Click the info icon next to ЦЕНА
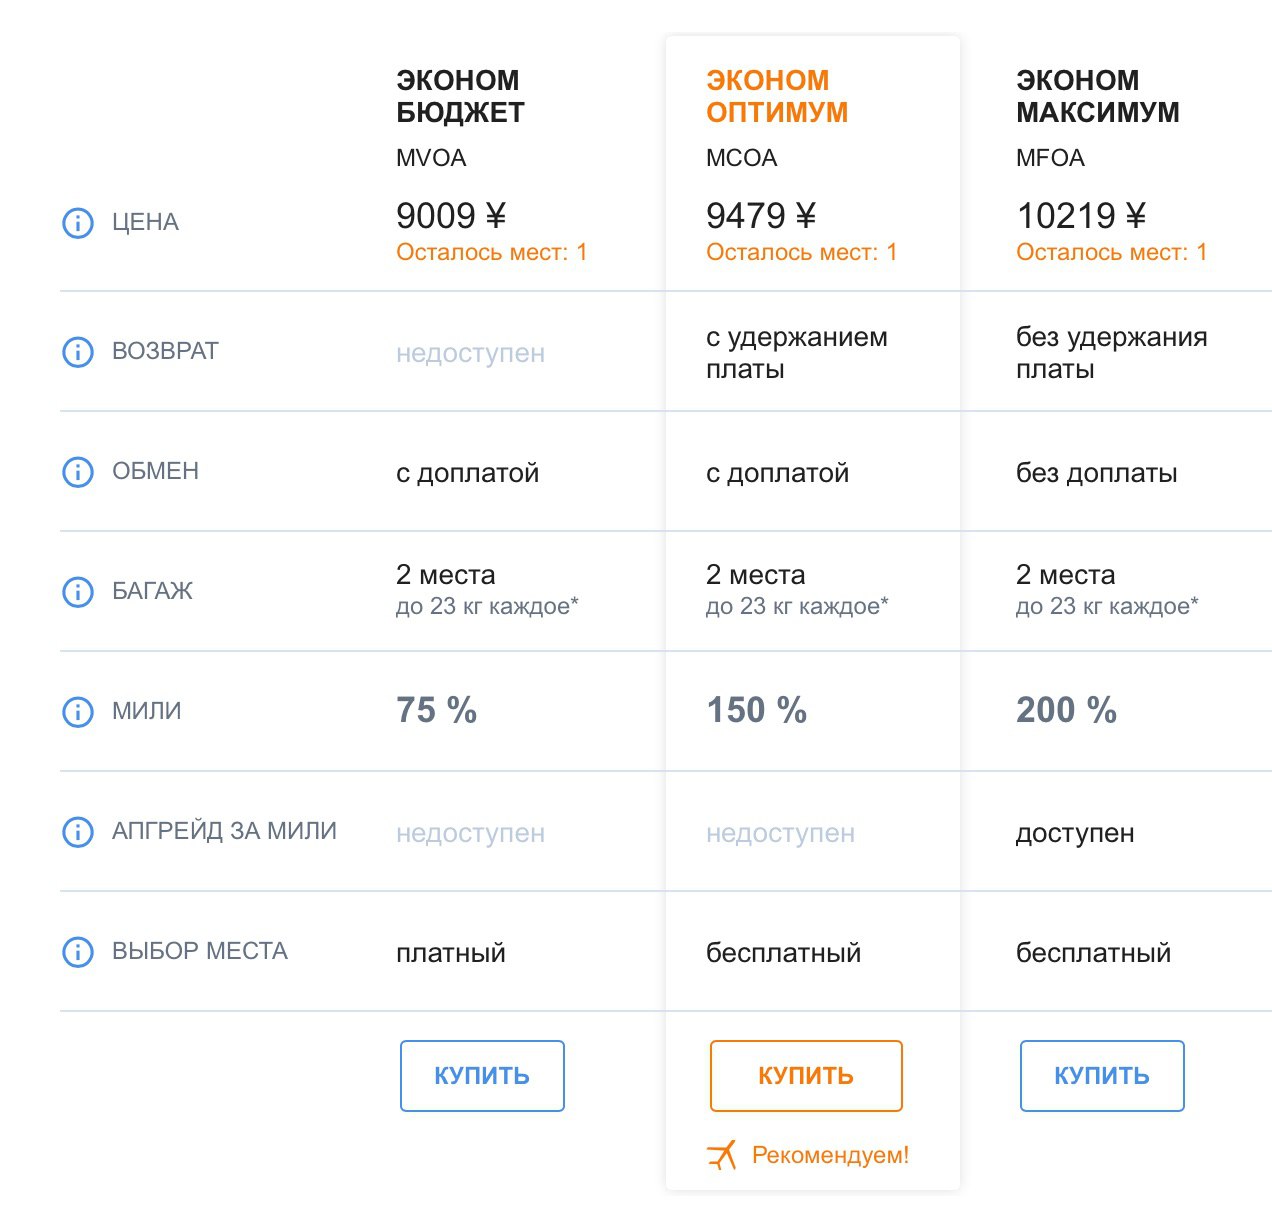 pyautogui.click(x=78, y=222)
